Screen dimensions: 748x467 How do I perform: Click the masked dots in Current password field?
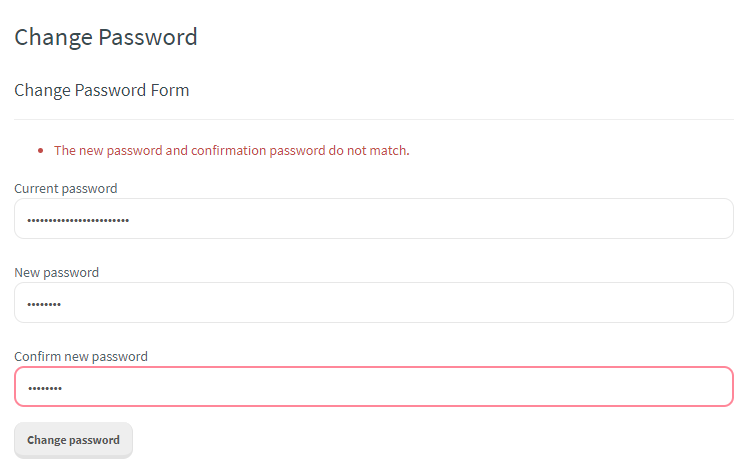[78, 220]
